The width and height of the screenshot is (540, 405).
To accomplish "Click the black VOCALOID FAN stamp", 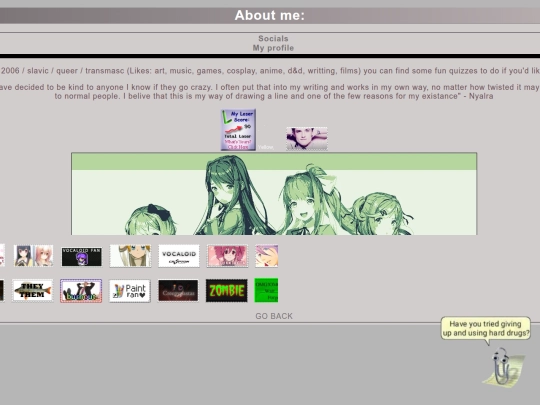I will pos(82,256).
